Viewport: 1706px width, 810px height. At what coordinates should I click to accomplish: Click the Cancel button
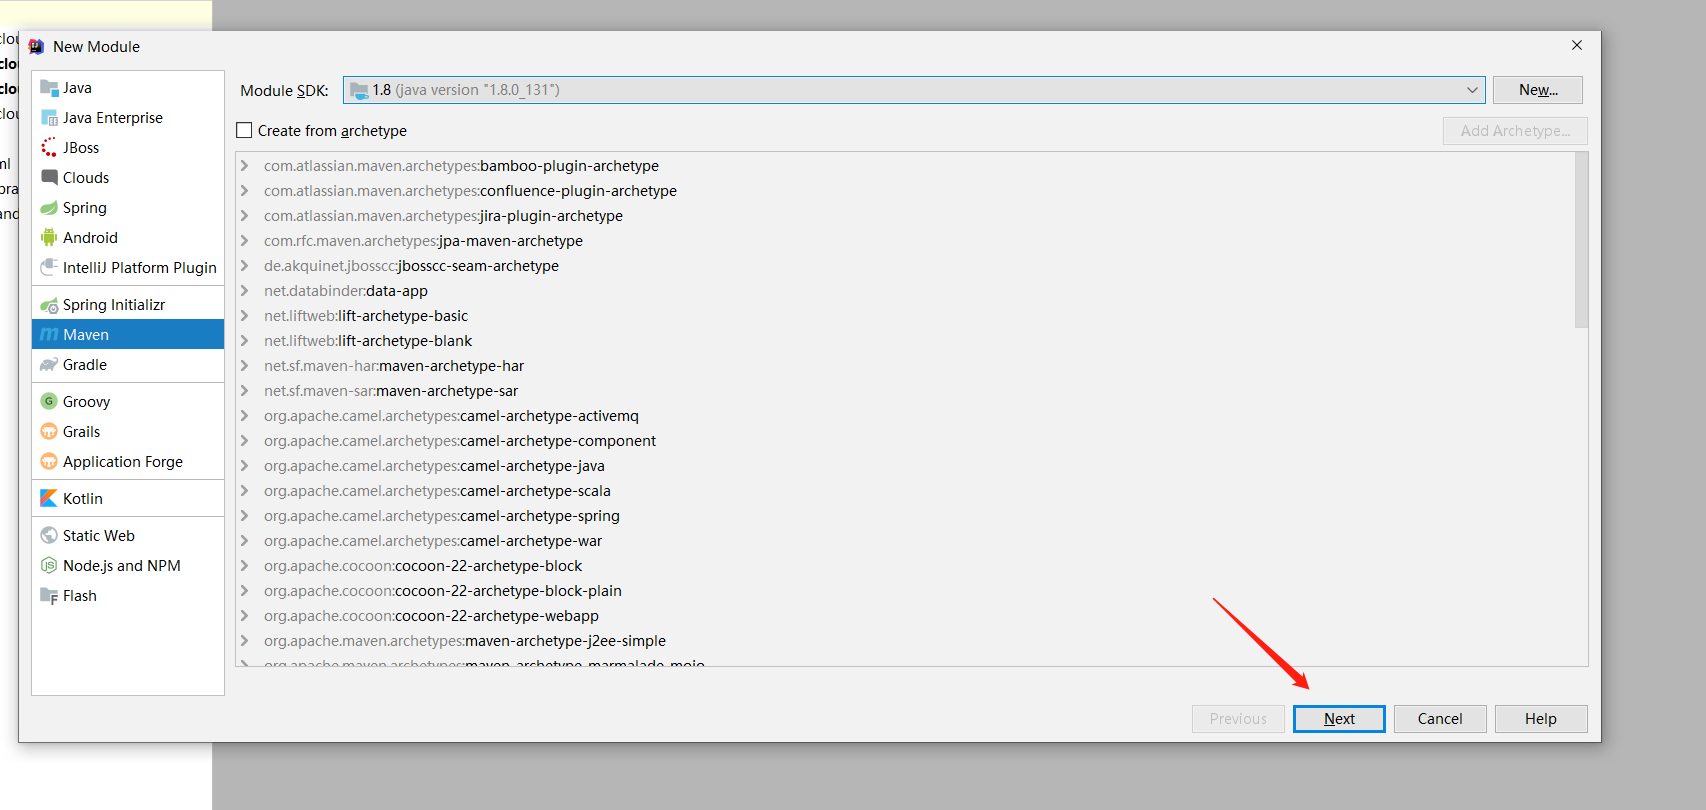[x=1440, y=719]
